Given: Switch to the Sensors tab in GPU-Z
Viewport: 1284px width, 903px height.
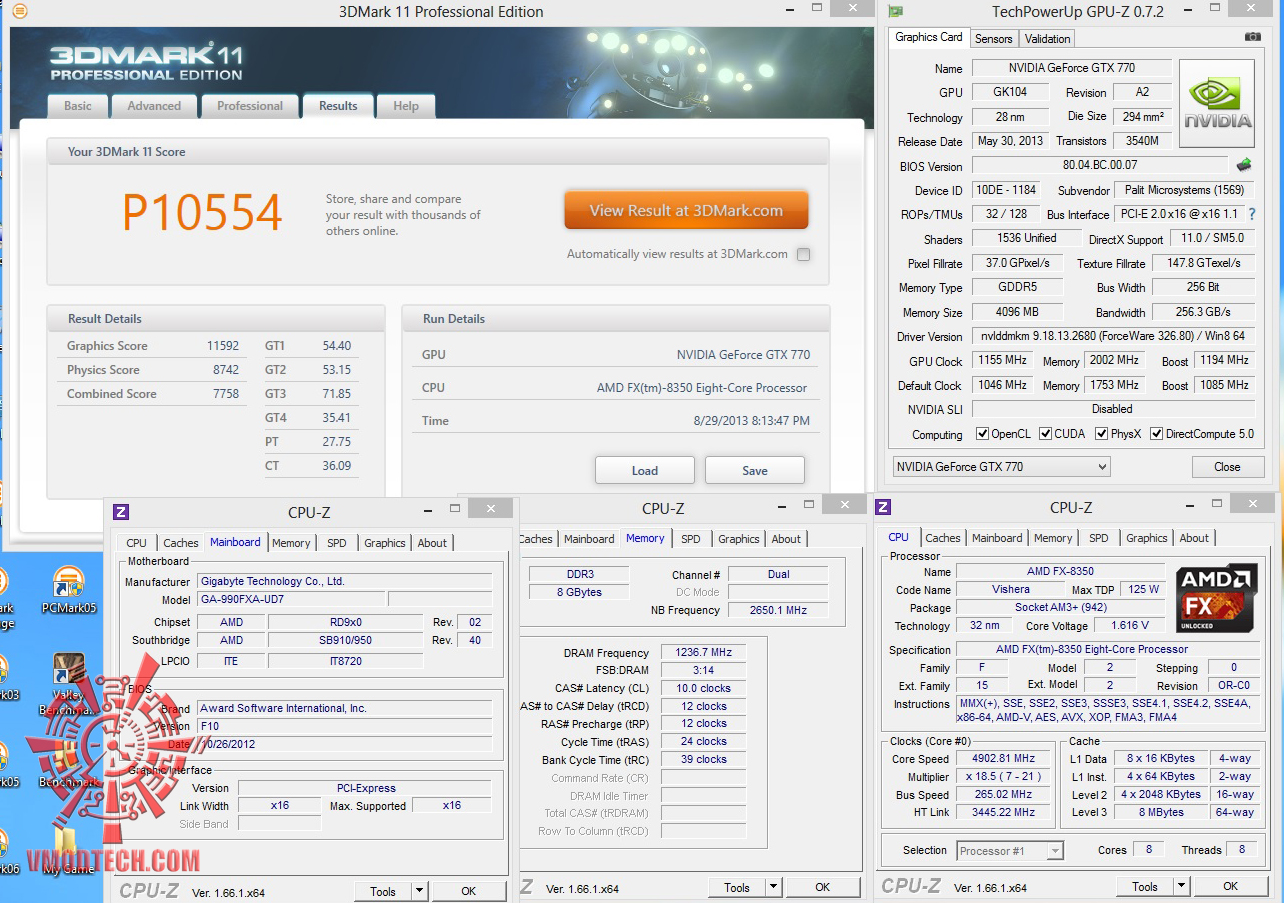Looking at the screenshot, I should 994,39.
